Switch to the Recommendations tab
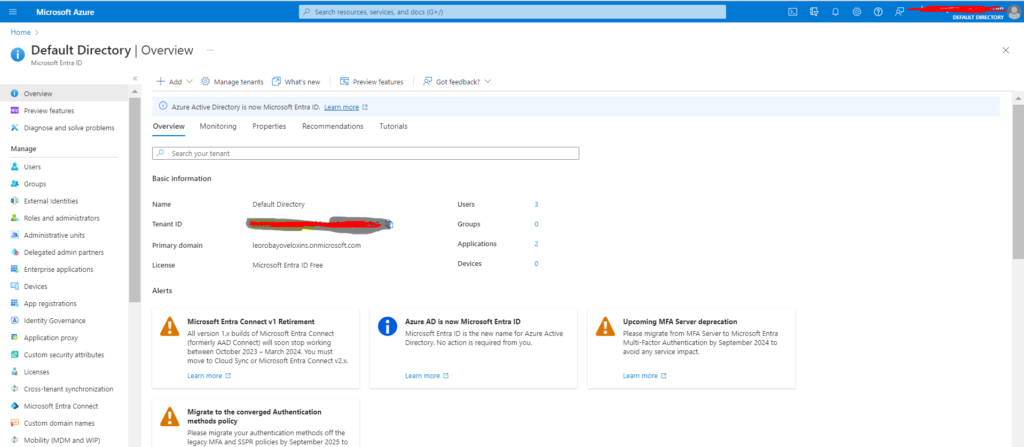This screenshot has width=1024, height=447. pos(332,126)
